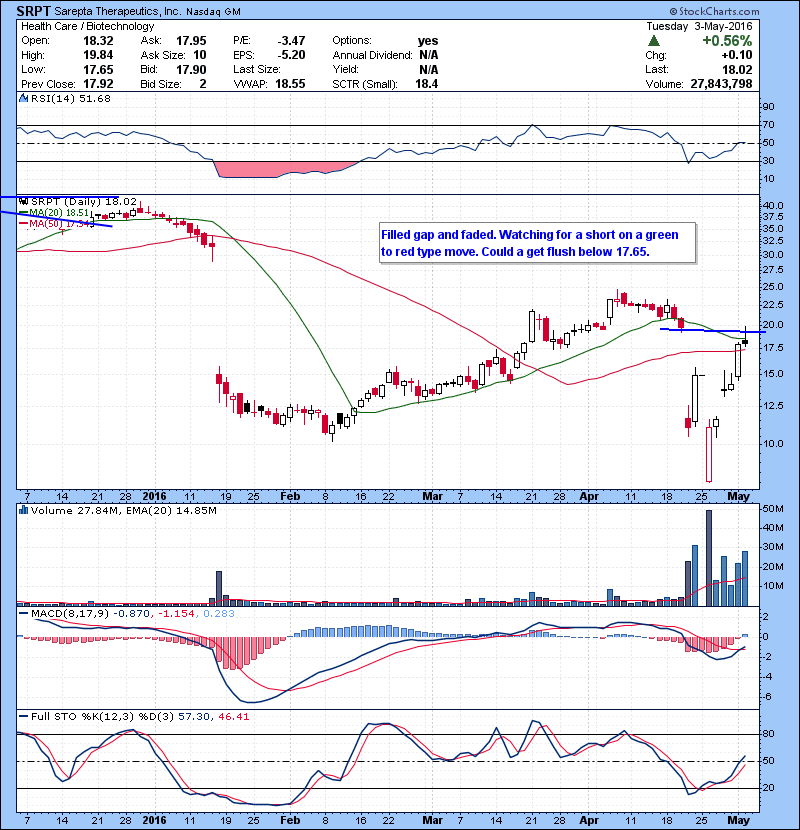Screen dimensions: 800x830
Task: Click the 80 label on the stochastic axis
Action: pos(768,734)
